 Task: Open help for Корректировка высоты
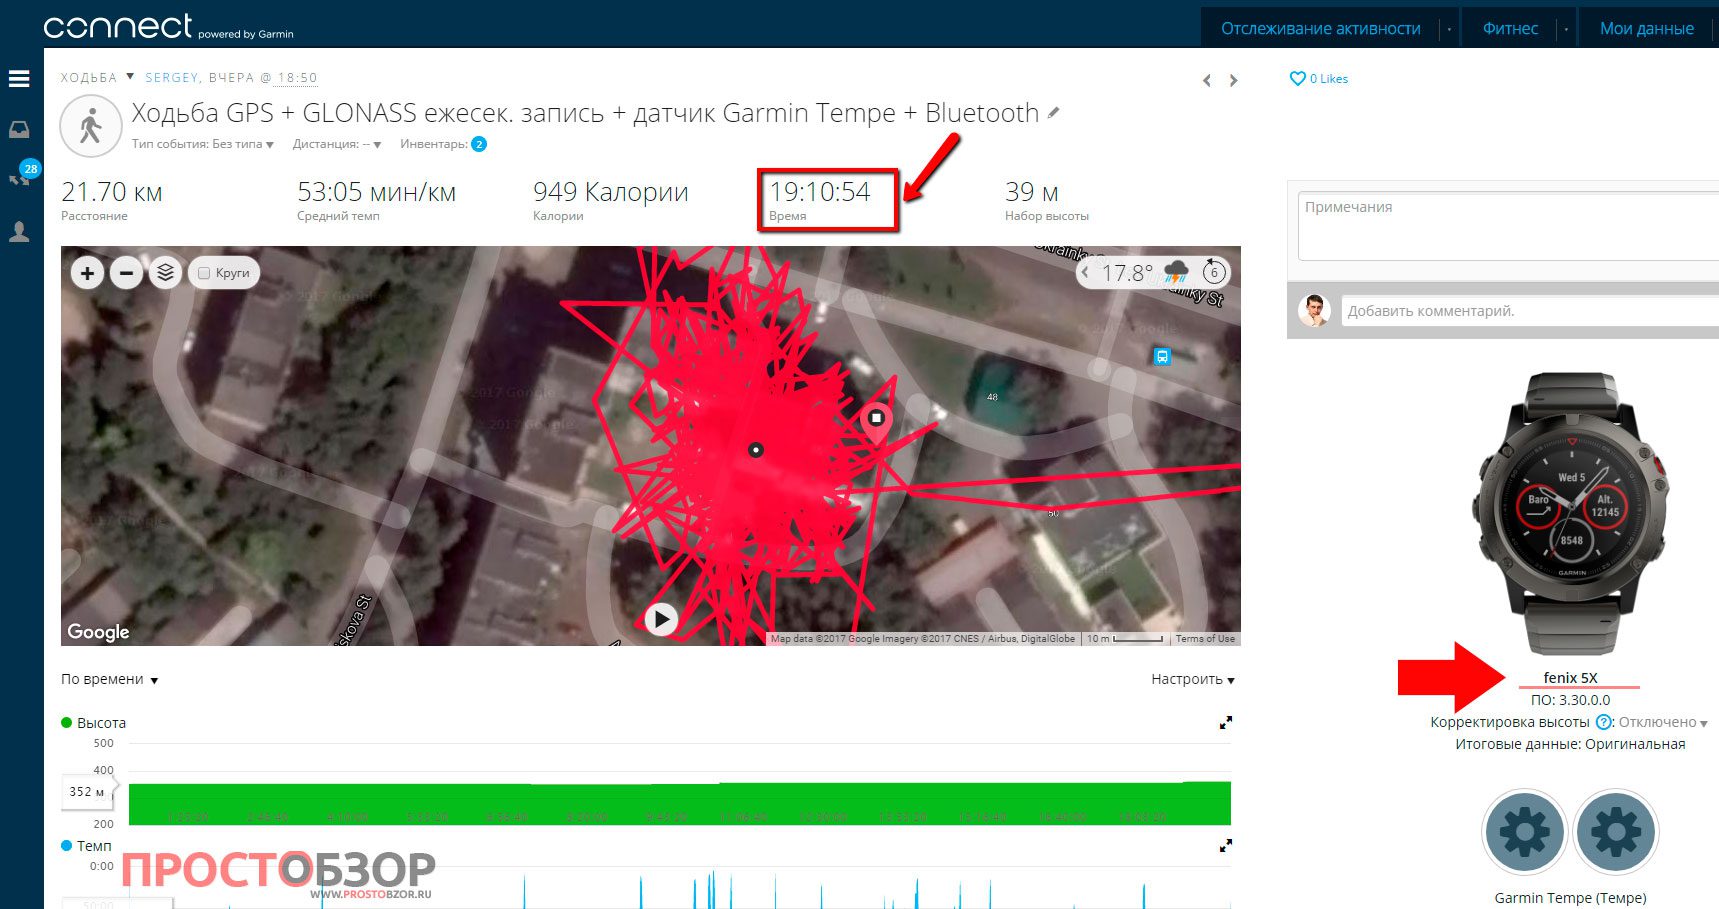pyautogui.click(x=1604, y=722)
